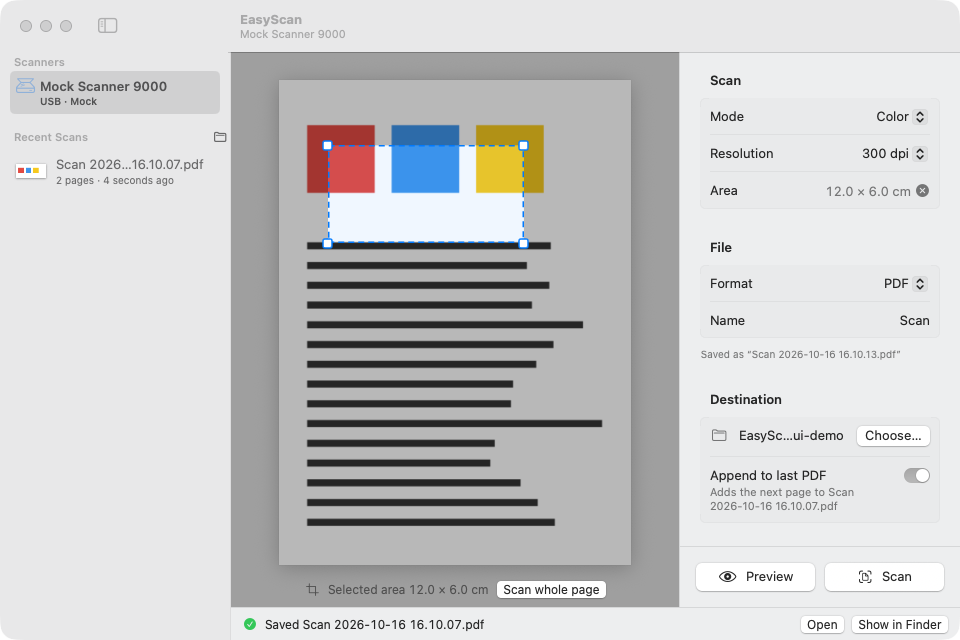Click the Mock Scanner 9000 title bar subtitle
The image size is (960, 640).
293,34
